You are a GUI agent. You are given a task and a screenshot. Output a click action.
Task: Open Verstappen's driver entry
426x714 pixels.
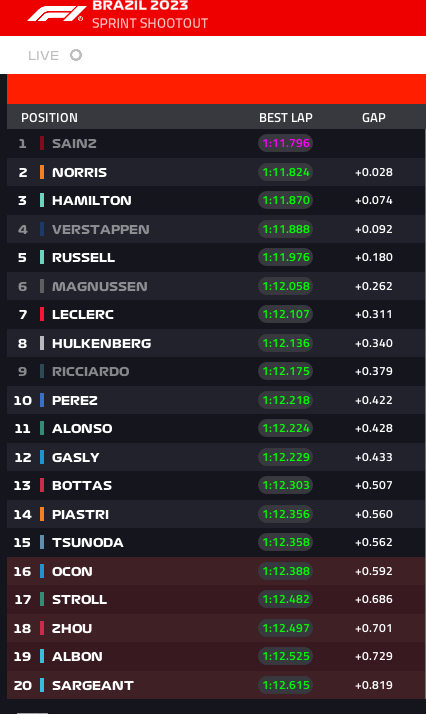tap(101, 230)
